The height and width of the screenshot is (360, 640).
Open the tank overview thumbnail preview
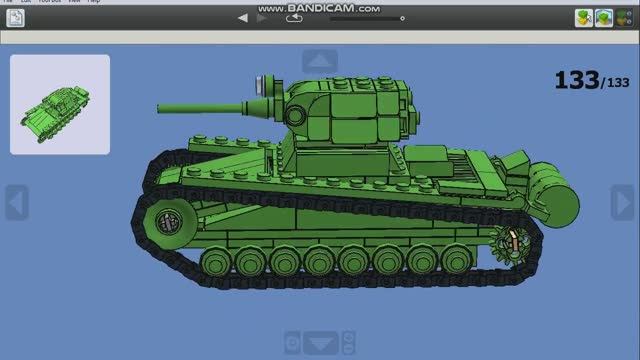tap(60, 104)
